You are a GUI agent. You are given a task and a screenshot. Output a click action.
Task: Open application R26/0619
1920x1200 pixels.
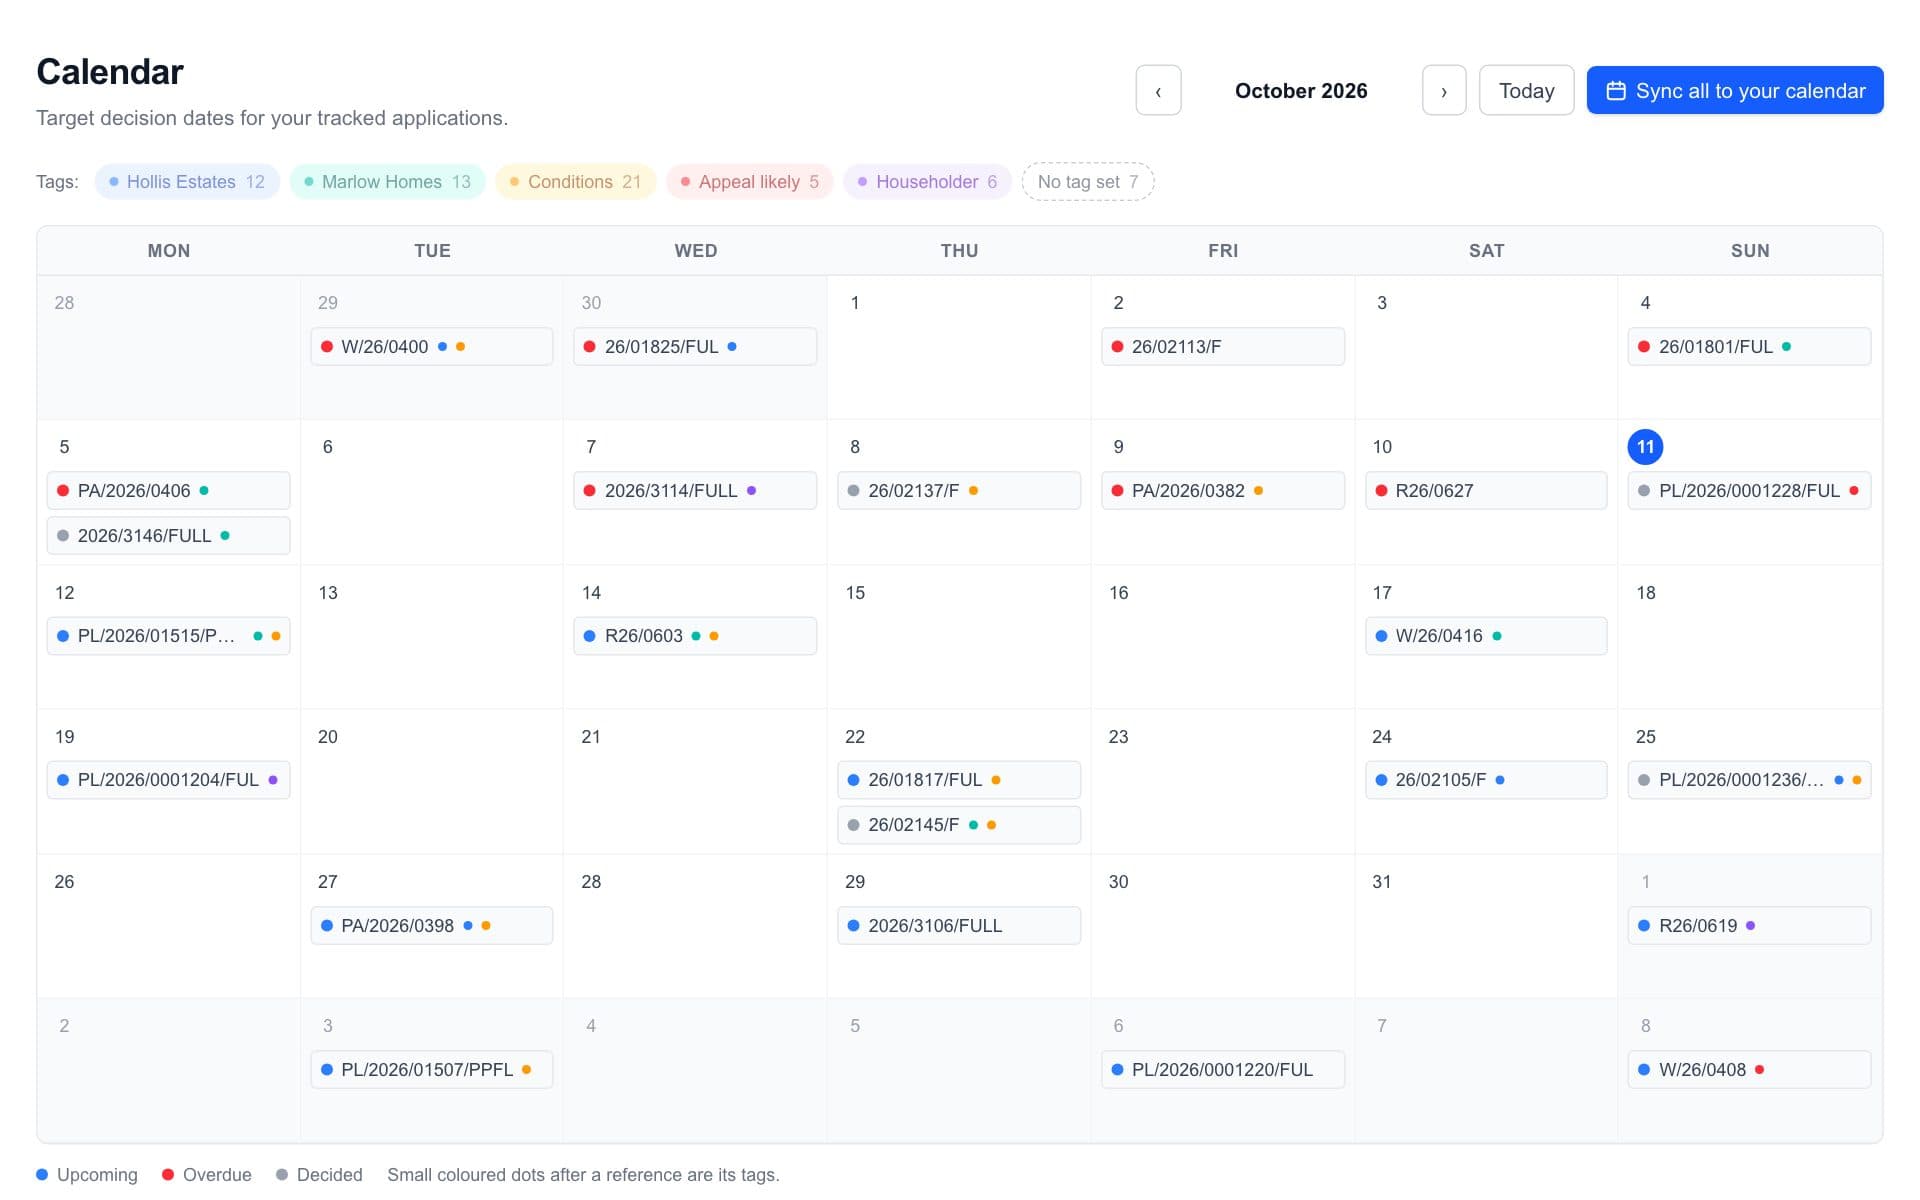click(x=1749, y=926)
